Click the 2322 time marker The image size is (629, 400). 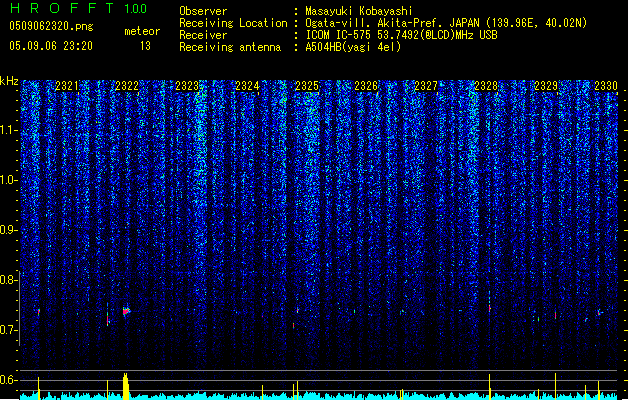click(x=127, y=85)
